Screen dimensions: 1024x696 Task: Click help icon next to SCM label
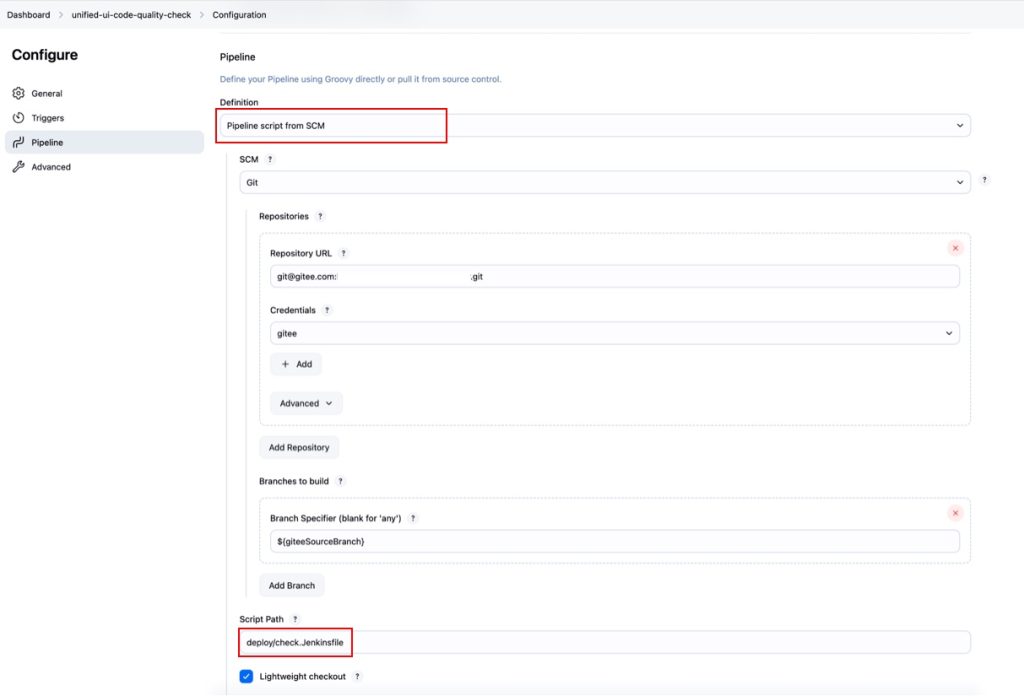tap(270, 159)
